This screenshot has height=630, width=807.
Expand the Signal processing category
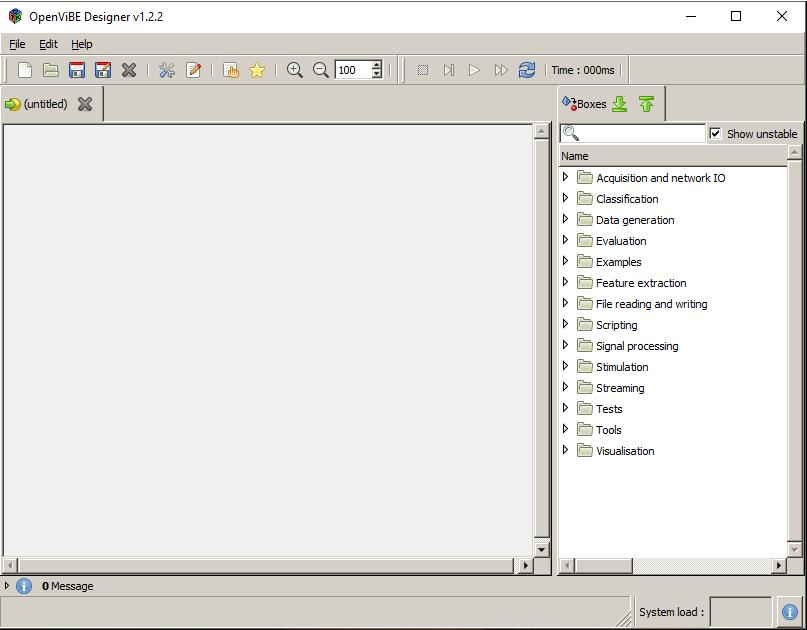[565, 345]
